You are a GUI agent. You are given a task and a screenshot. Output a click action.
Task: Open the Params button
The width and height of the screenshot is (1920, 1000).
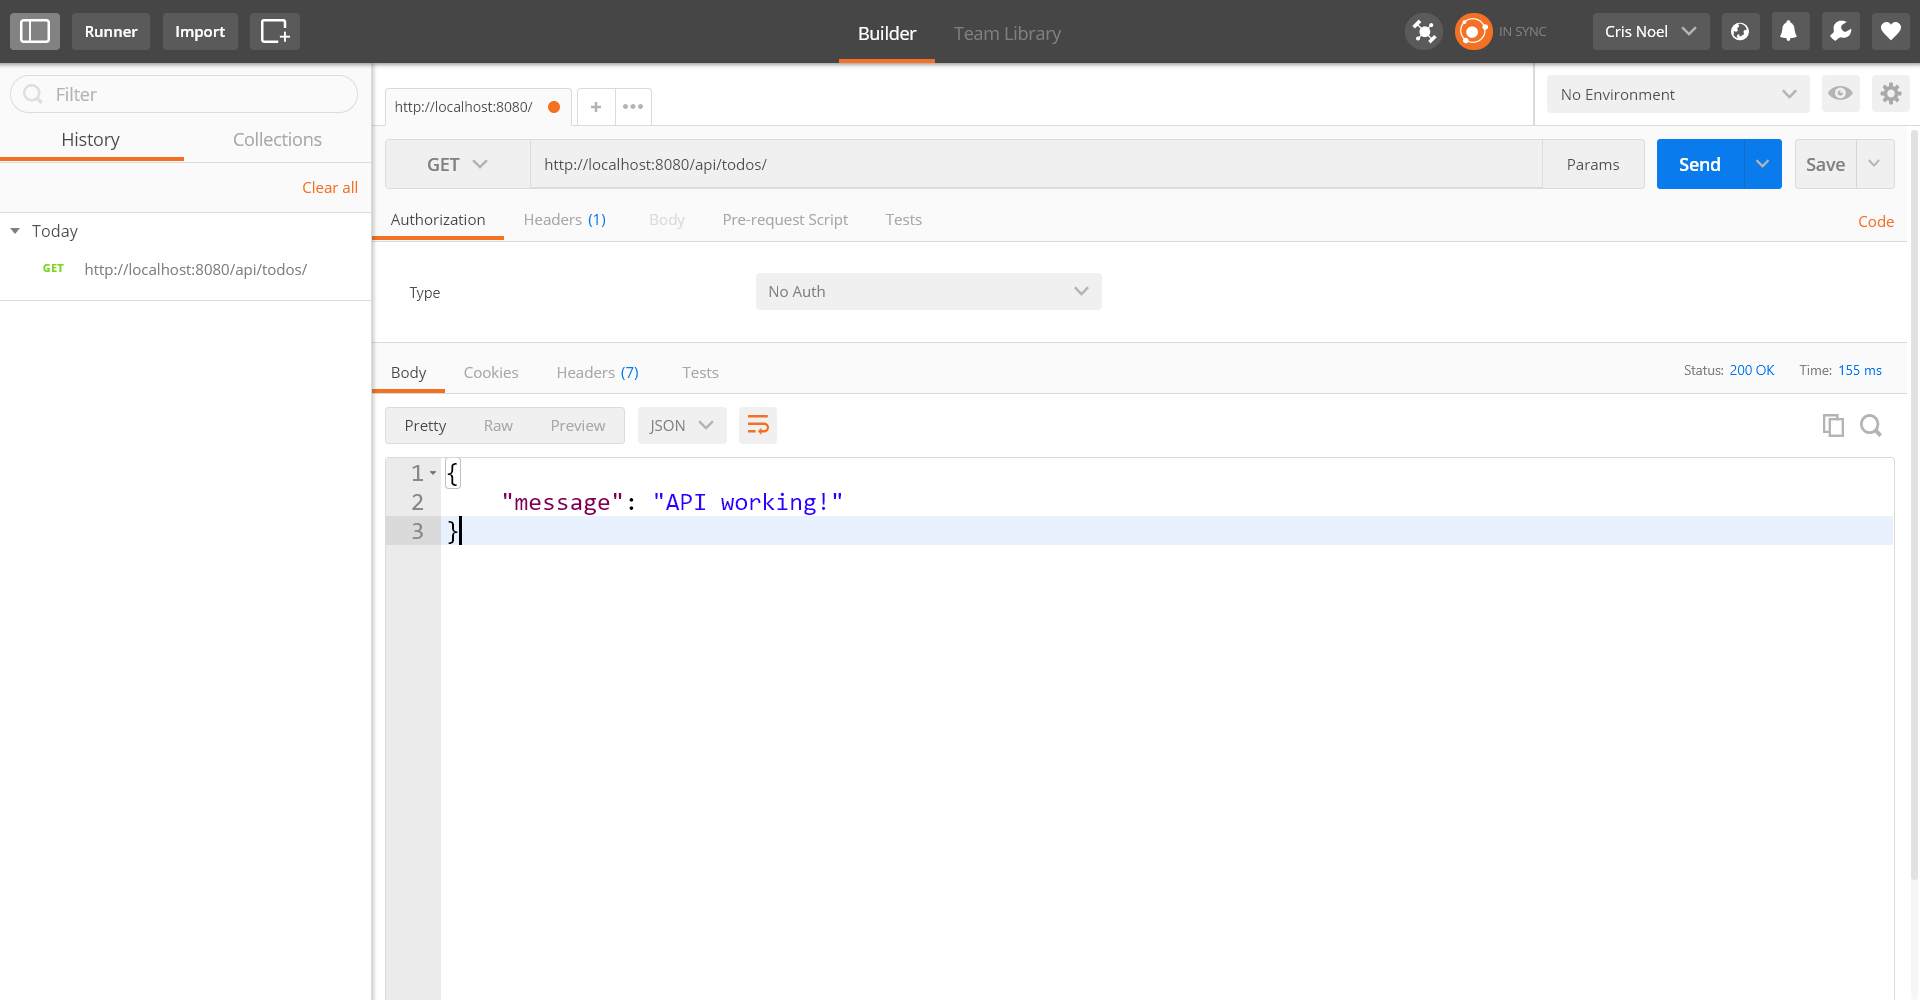click(x=1593, y=164)
